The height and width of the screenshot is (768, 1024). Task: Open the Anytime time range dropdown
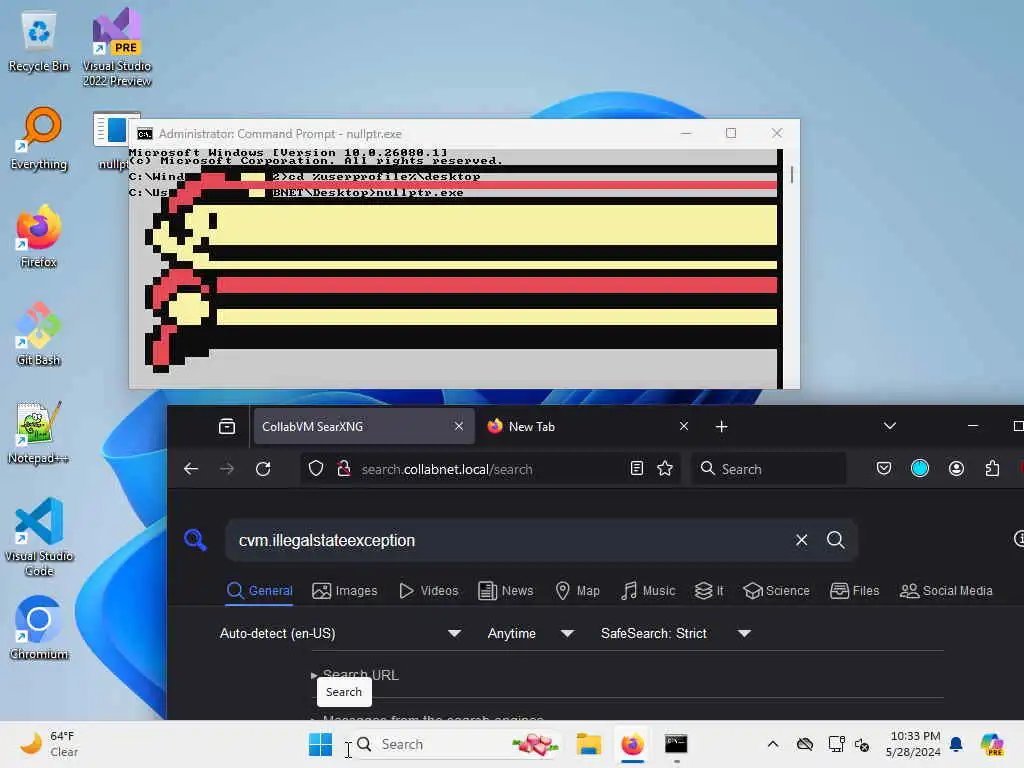[x=530, y=633]
